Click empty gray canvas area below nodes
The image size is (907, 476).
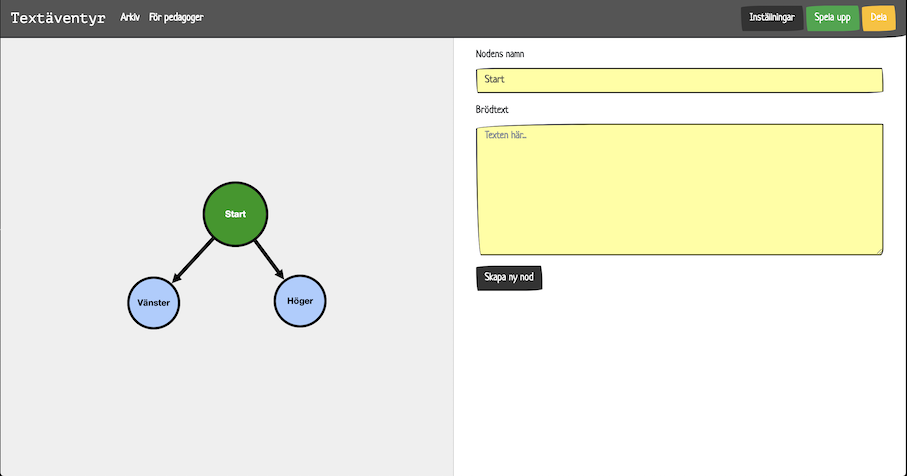227,405
